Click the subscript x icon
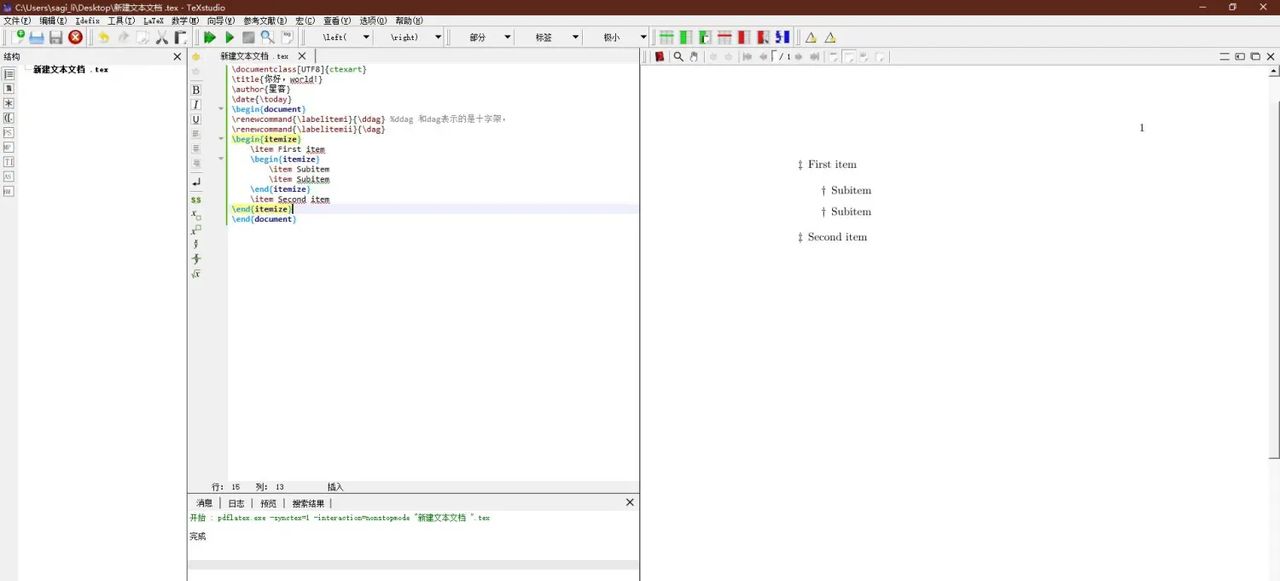This screenshot has width=1280, height=581. tap(196, 214)
